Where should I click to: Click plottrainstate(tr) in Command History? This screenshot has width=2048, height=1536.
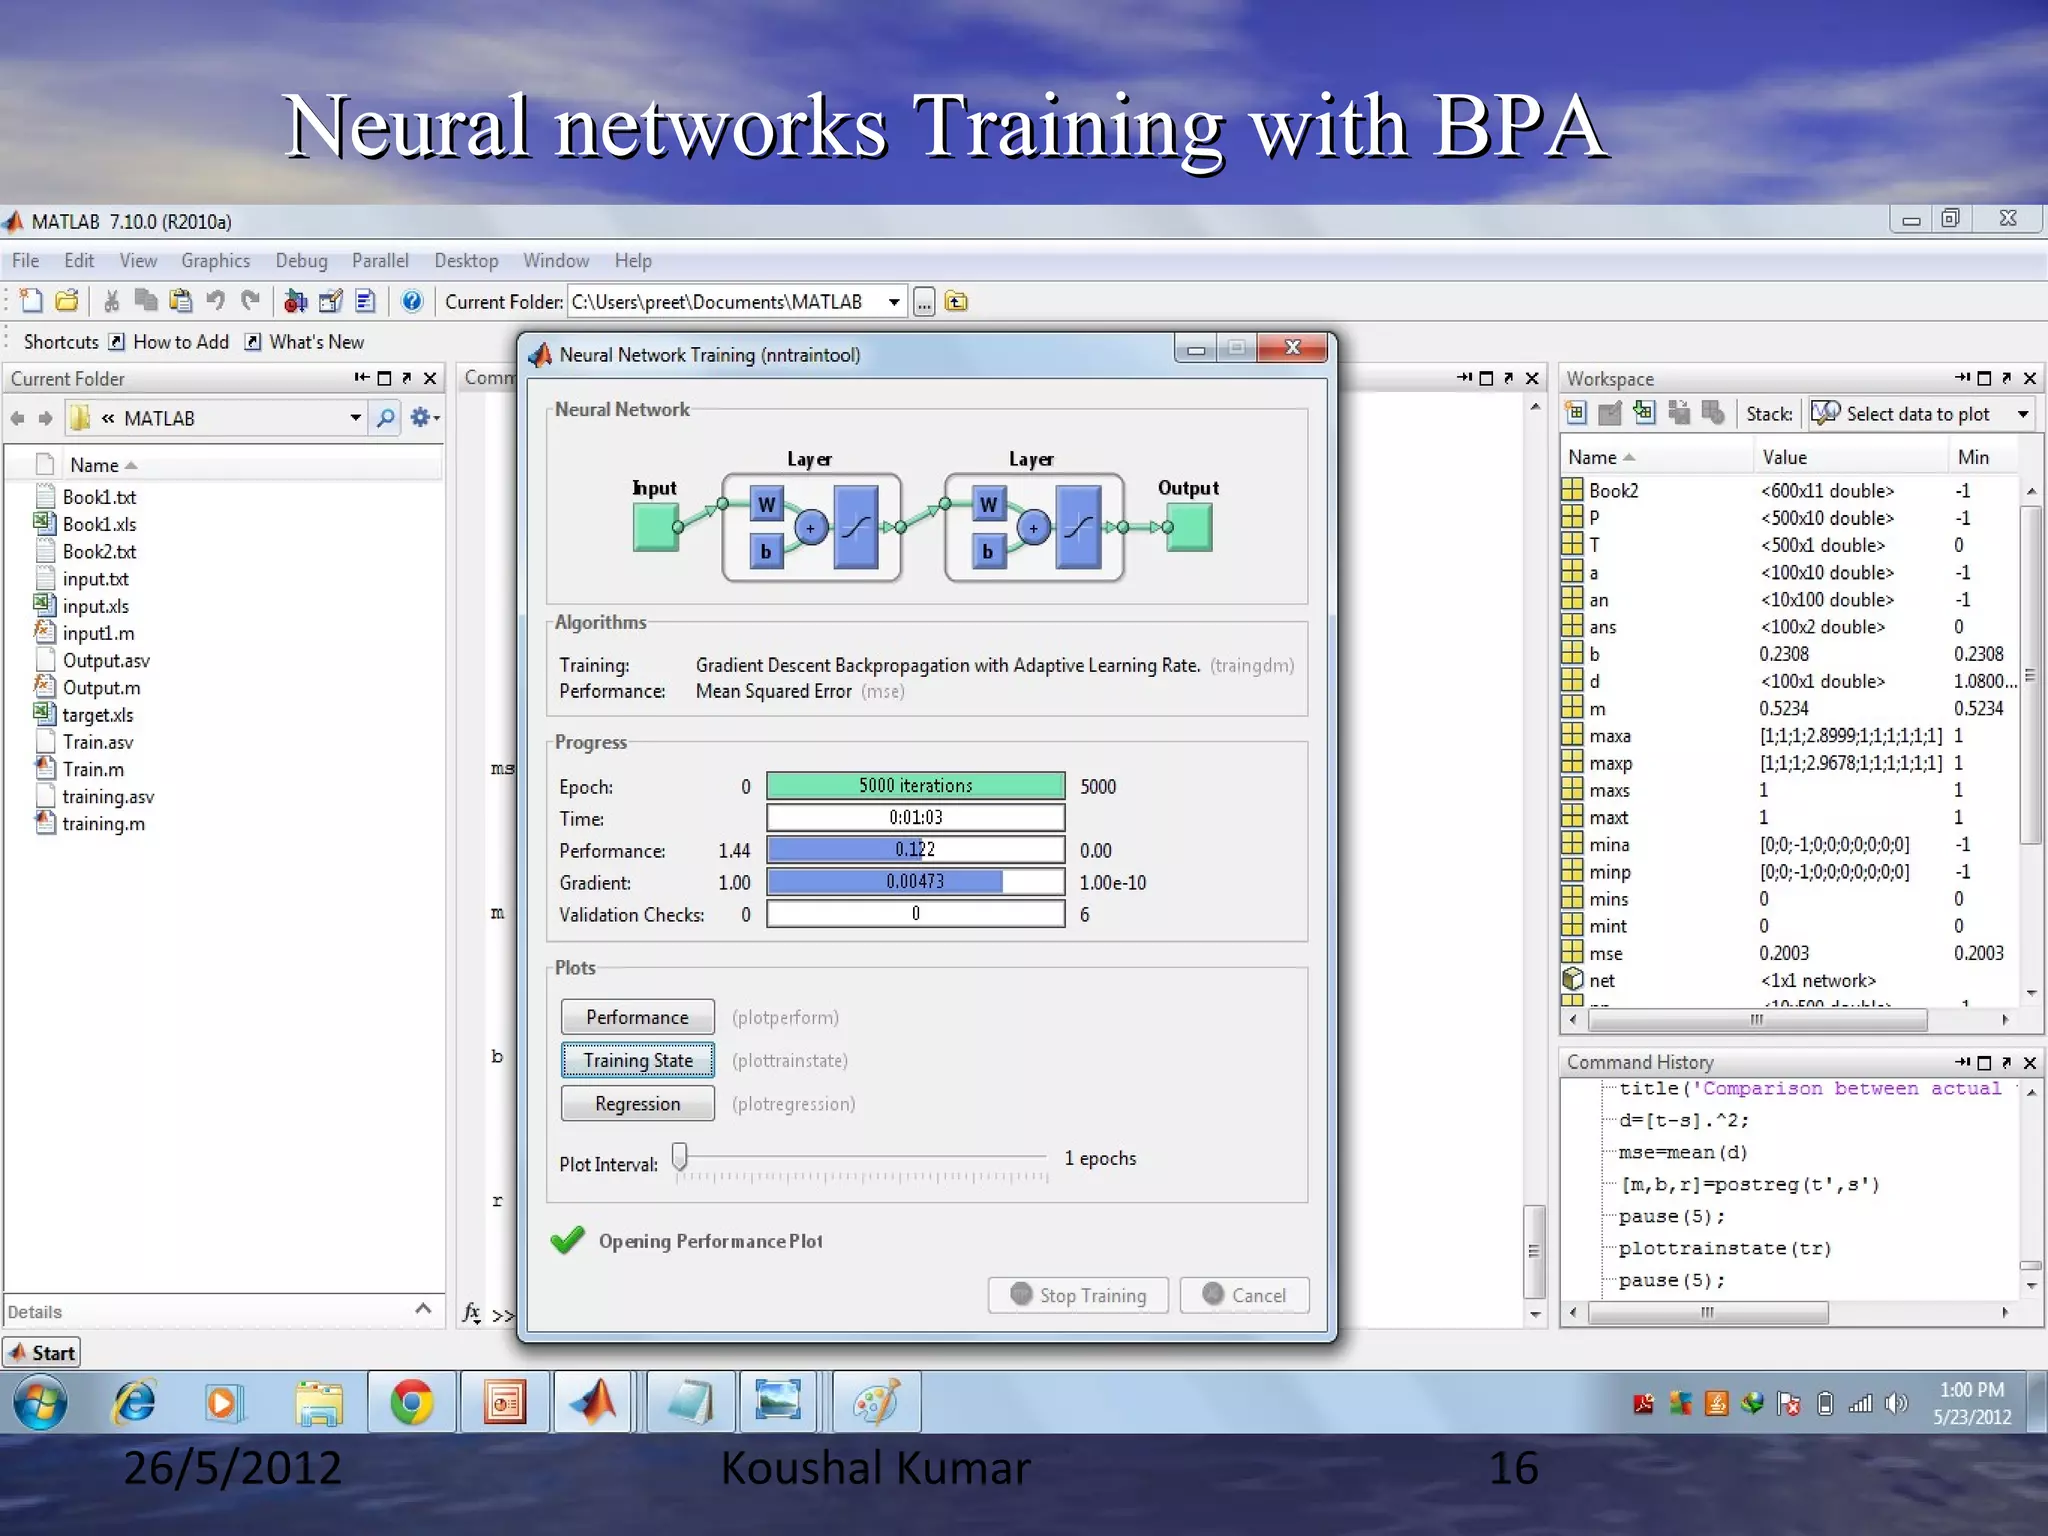1725,1248
